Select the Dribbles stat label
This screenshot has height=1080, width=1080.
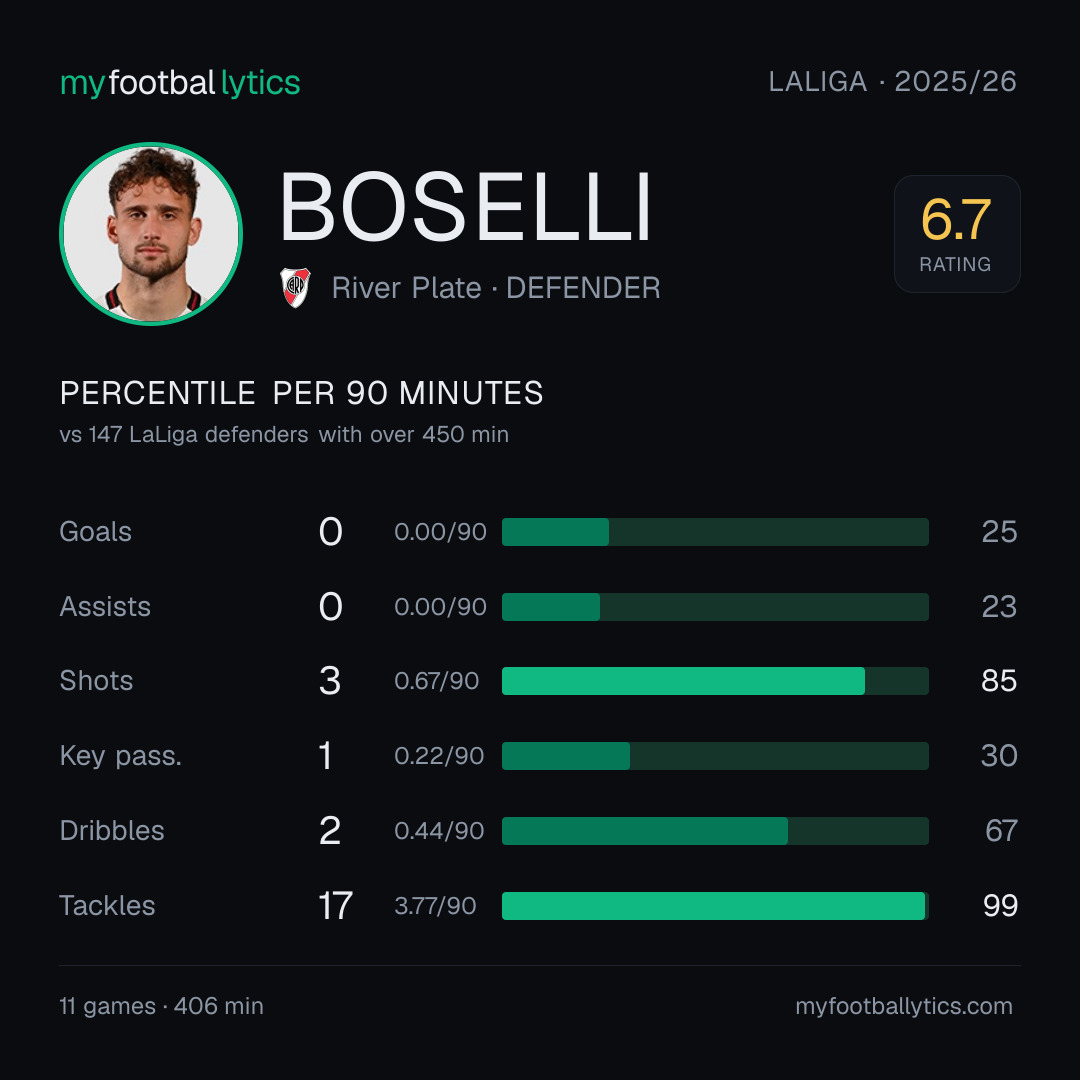click(112, 831)
